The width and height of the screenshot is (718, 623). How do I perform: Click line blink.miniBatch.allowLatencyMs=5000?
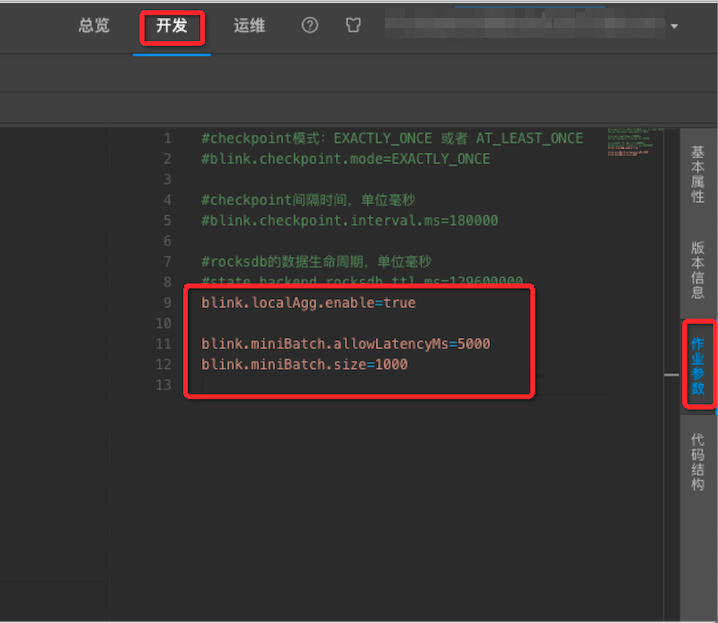tap(346, 344)
